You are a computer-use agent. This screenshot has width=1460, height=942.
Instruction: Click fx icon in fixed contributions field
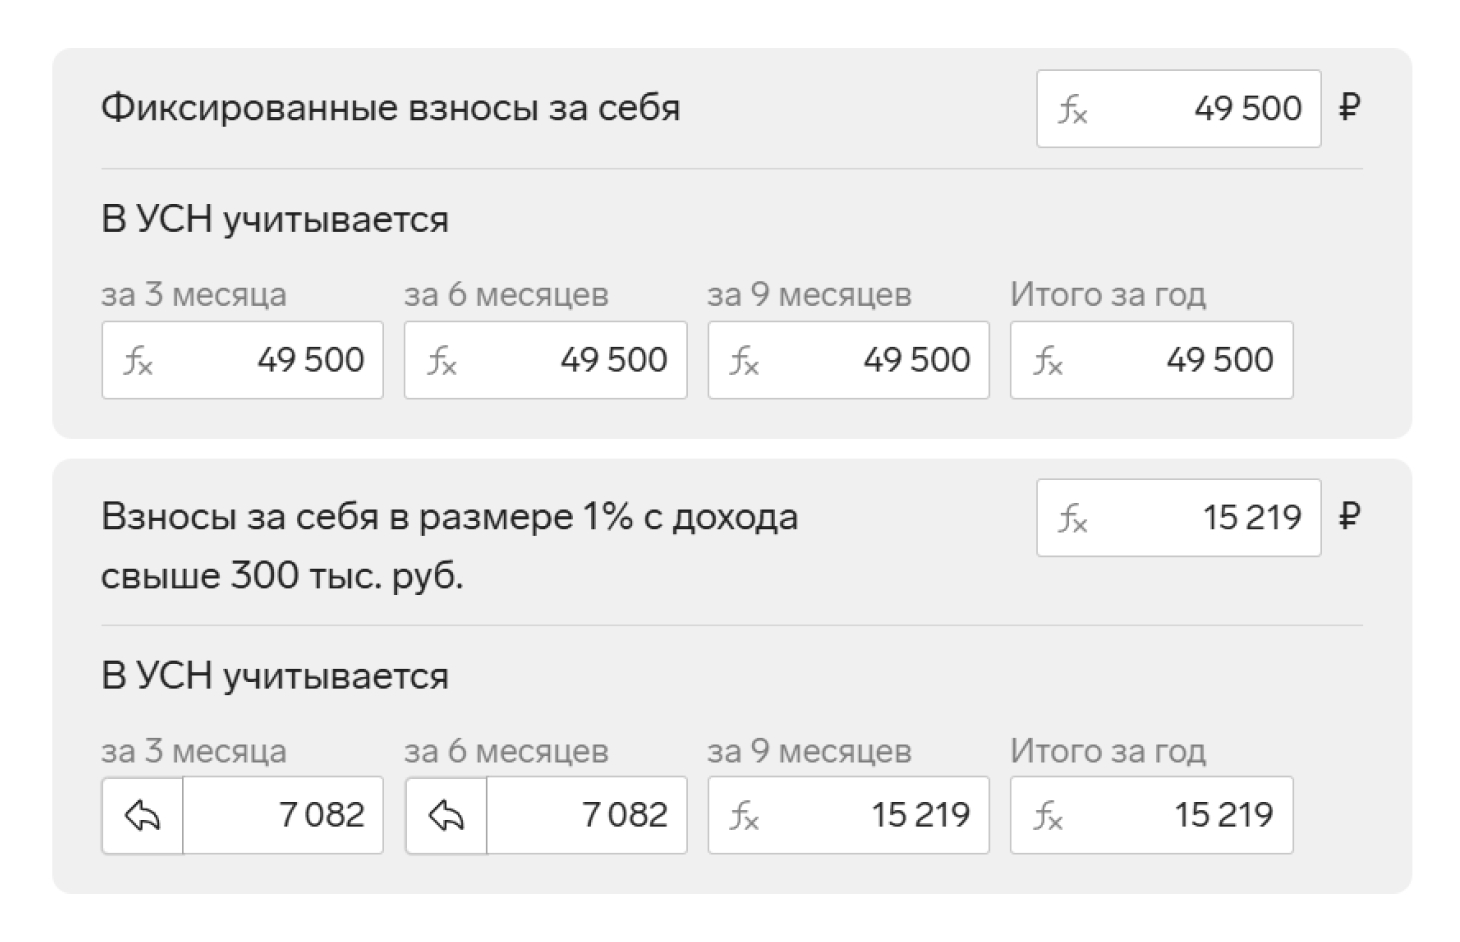pyautogui.click(x=1072, y=109)
